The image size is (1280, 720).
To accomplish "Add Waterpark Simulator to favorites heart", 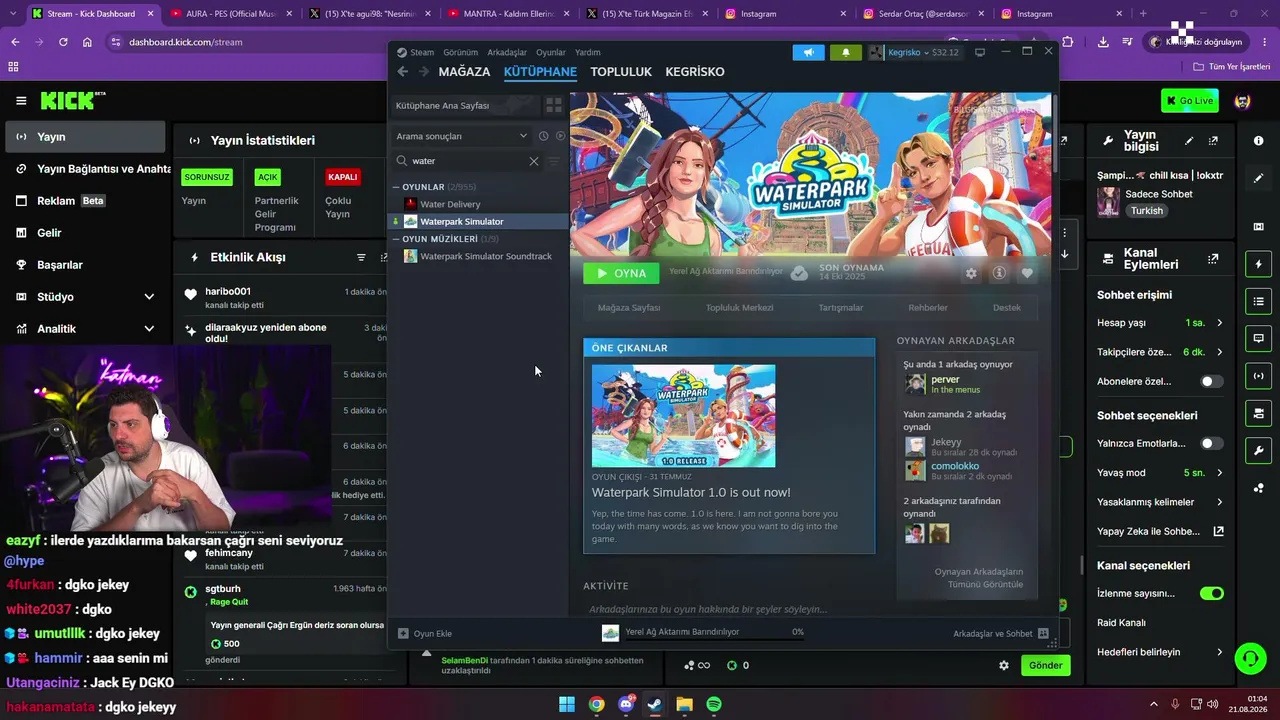I will [x=1026, y=273].
